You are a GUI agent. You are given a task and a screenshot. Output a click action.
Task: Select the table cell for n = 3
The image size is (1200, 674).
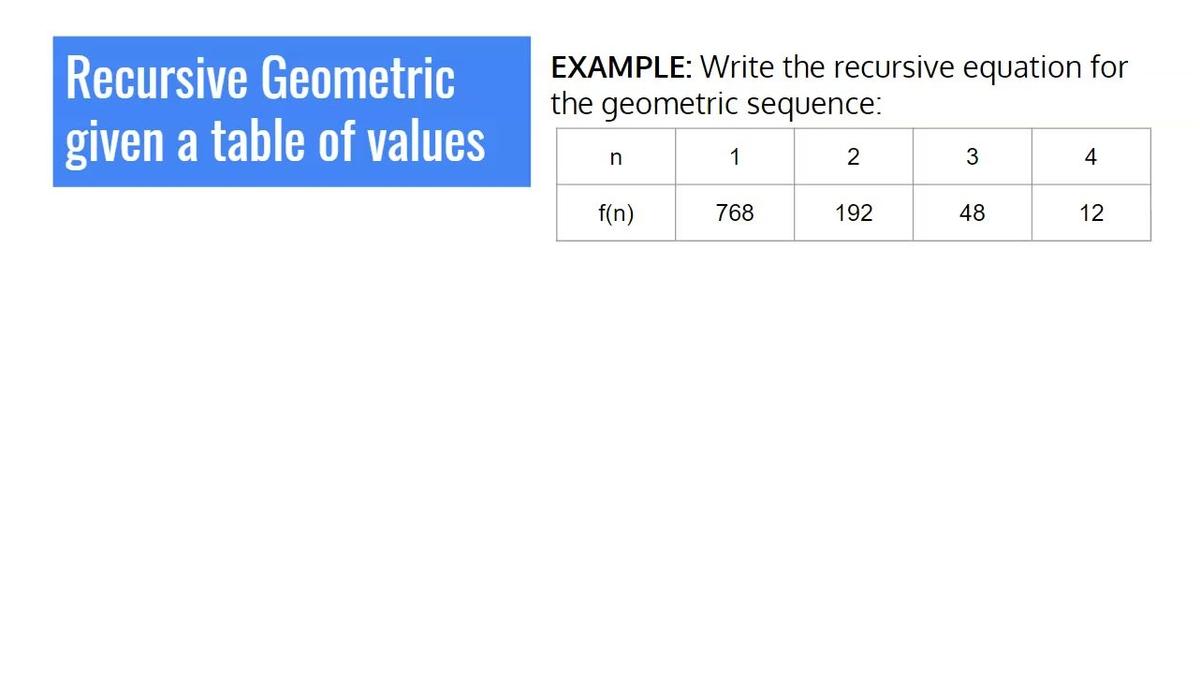972,157
